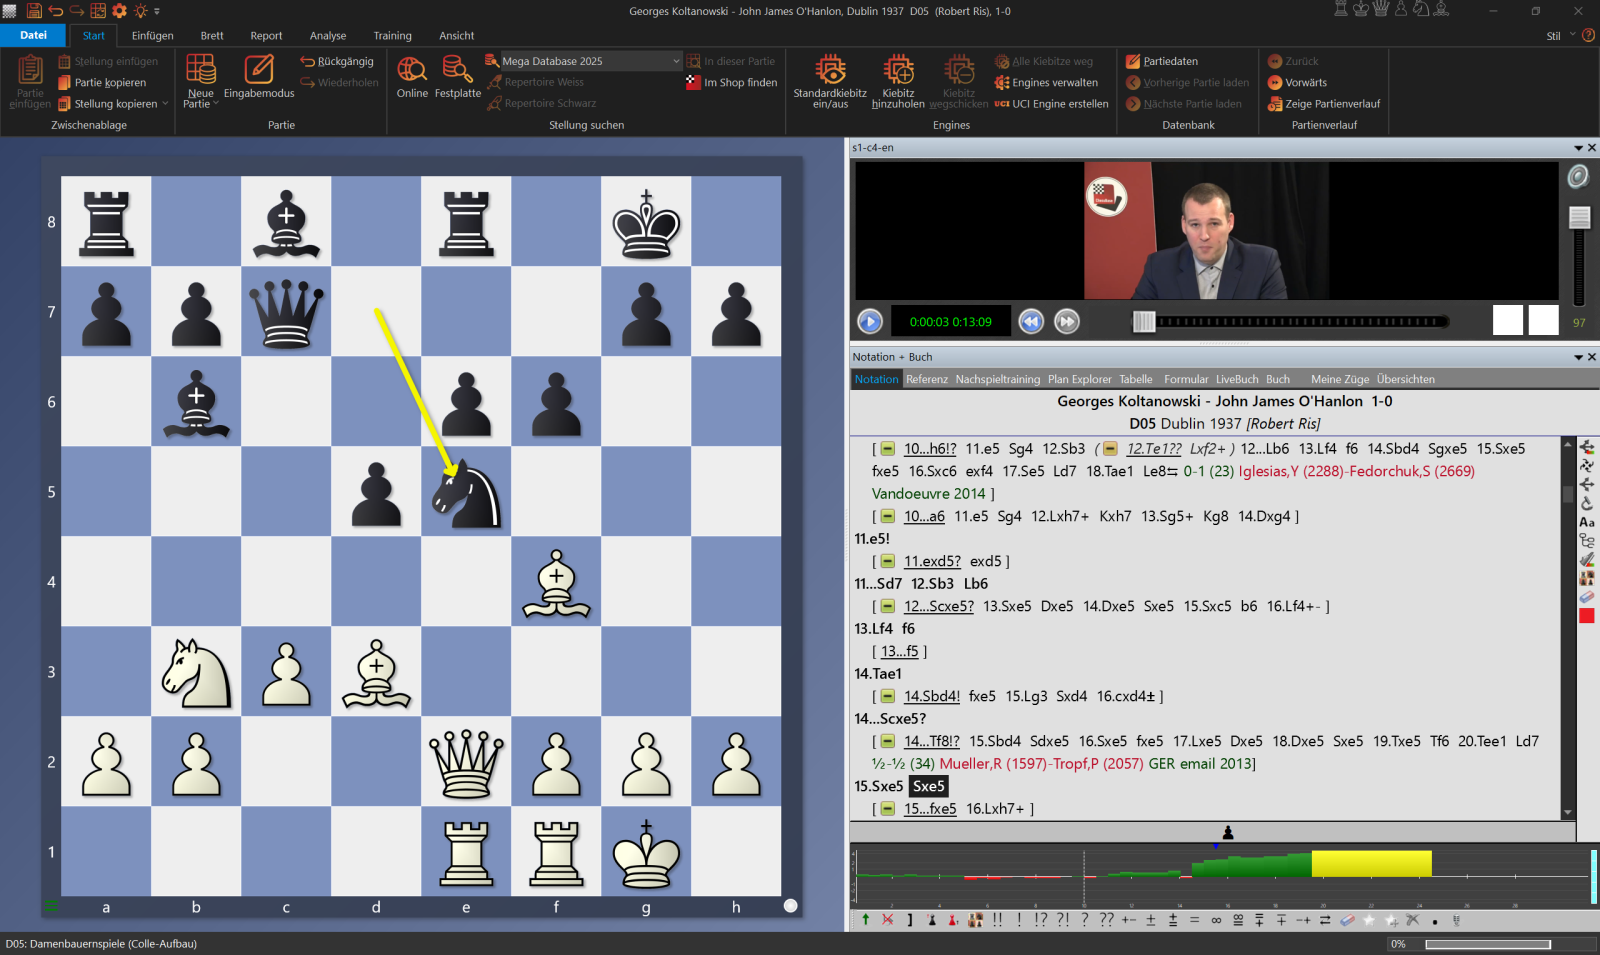Expand the Stellung kopieren dropdown arrow
This screenshot has height=955, width=1600.
[x=165, y=104]
